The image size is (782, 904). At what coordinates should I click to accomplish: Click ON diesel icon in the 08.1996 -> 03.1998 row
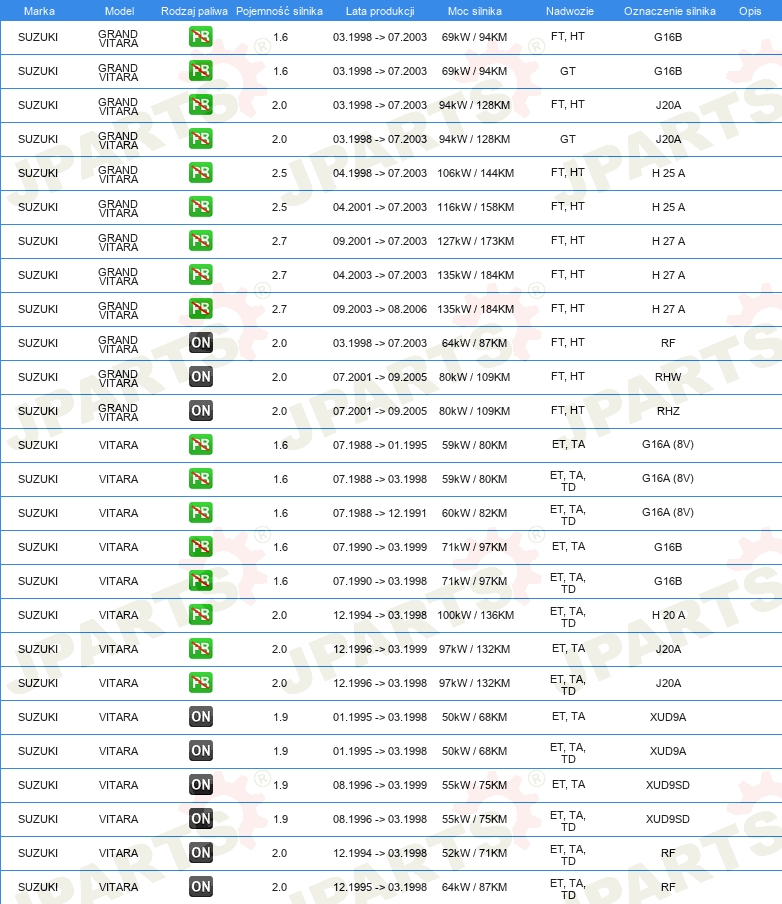tap(201, 819)
